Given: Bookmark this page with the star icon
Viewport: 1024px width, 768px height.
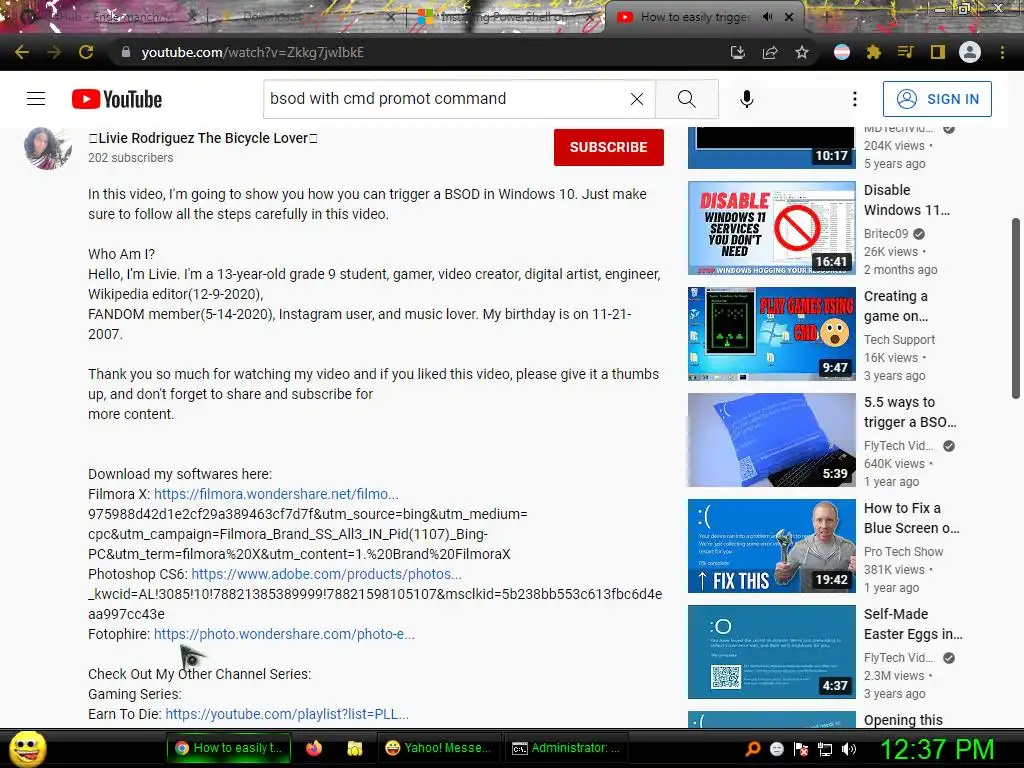Looking at the screenshot, I should tap(802, 52).
